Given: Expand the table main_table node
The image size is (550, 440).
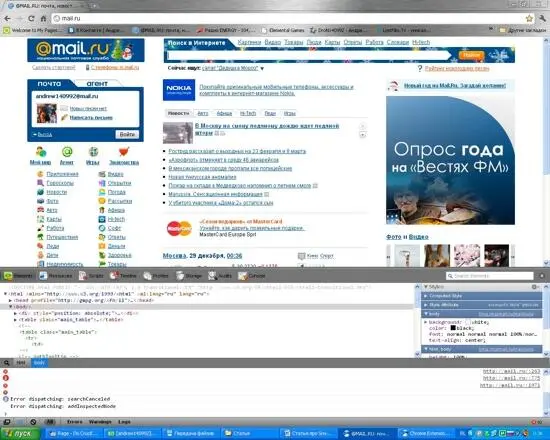Looking at the screenshot, I should pos(16,320).
